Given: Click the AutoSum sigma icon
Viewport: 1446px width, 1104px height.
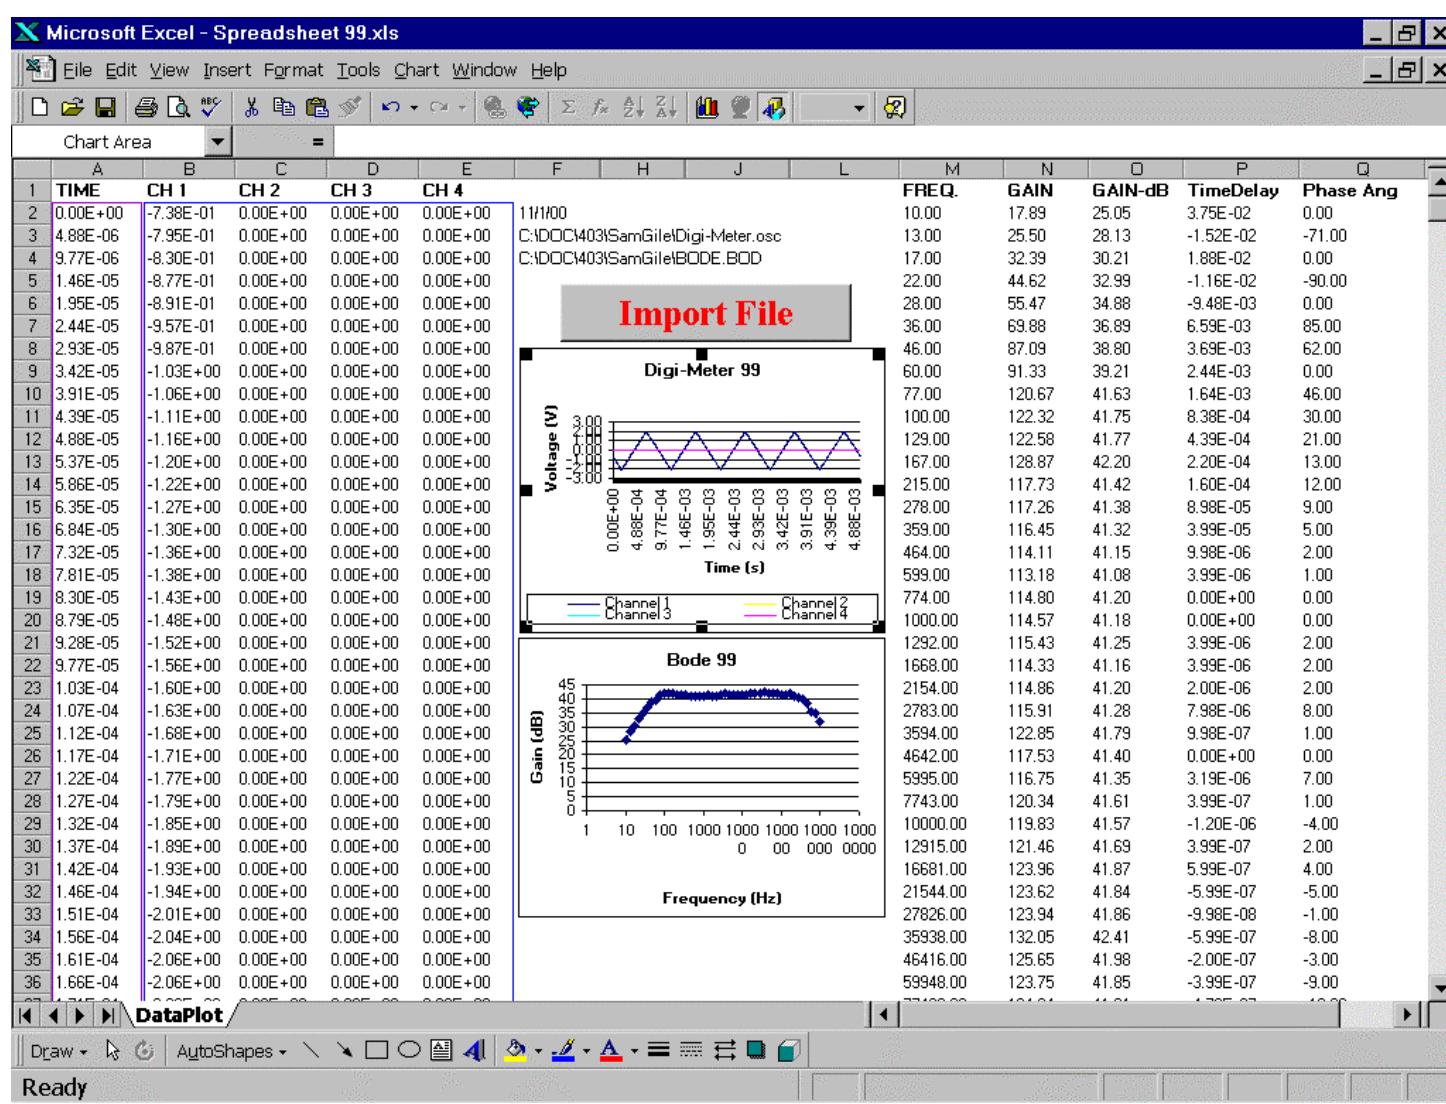Looking at the screenshot, I should point(568,105).
